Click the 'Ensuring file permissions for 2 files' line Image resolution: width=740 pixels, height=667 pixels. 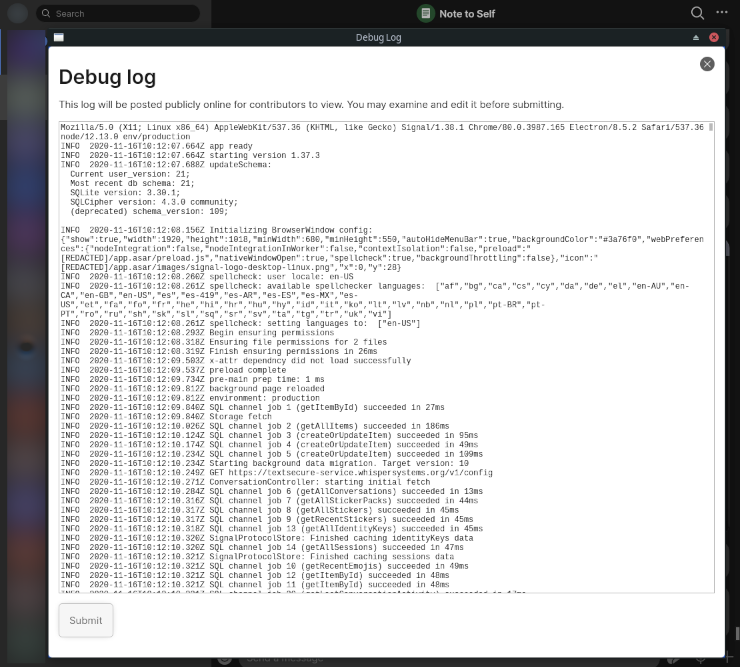(x=223, y=342)
